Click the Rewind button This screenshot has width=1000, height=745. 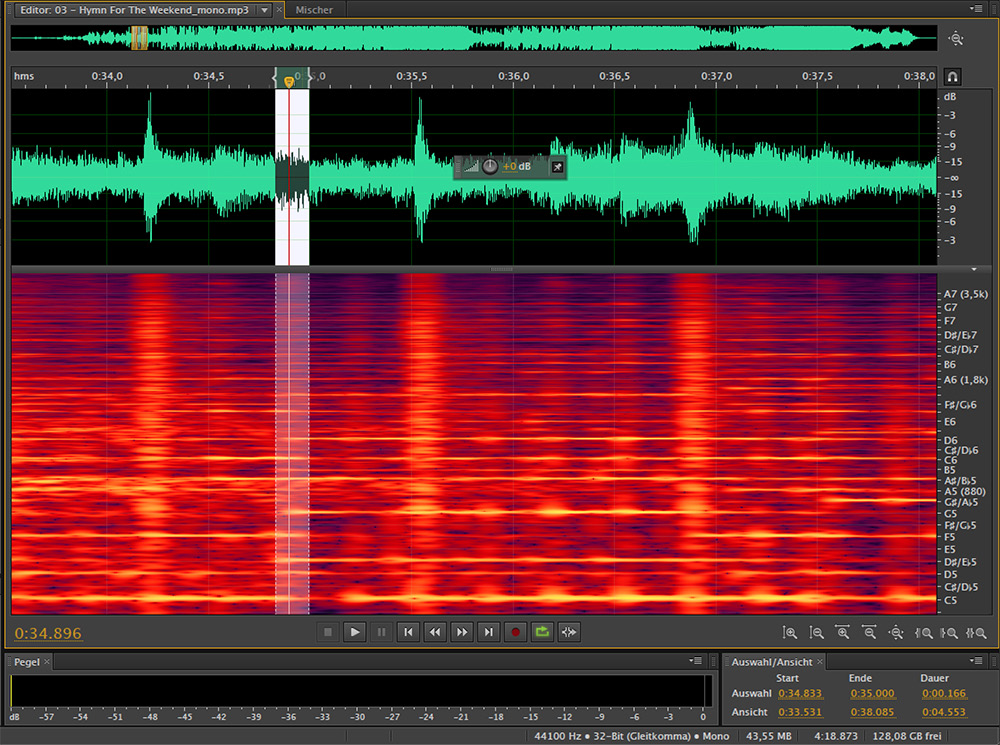(x=434, y=632)
